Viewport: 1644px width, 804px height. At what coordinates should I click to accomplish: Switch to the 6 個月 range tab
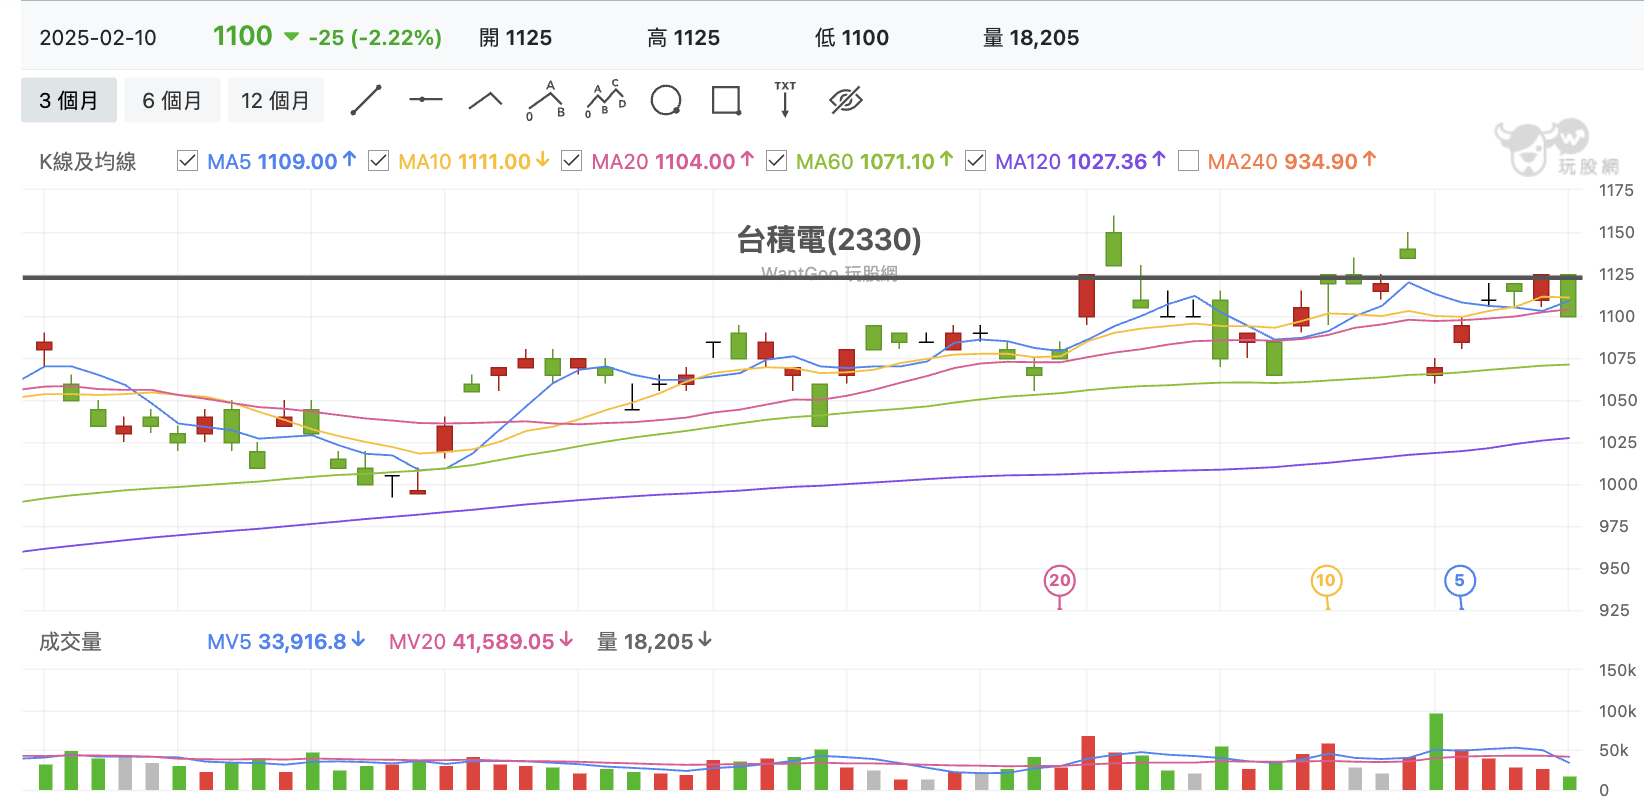click(x=172, y=100)
